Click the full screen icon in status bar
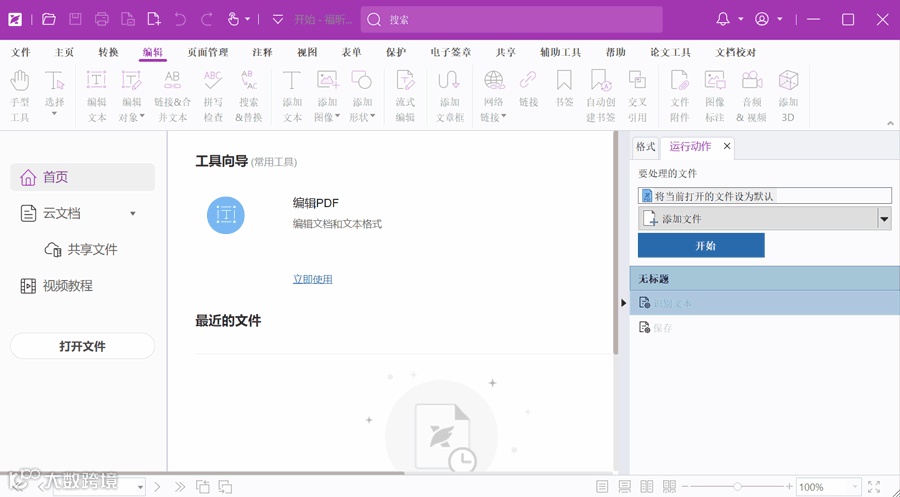 coord(874,487)
